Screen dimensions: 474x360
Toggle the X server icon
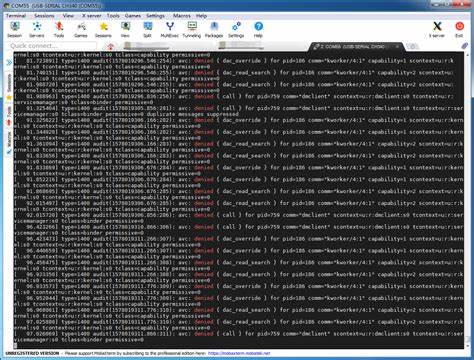click(437, 29)
